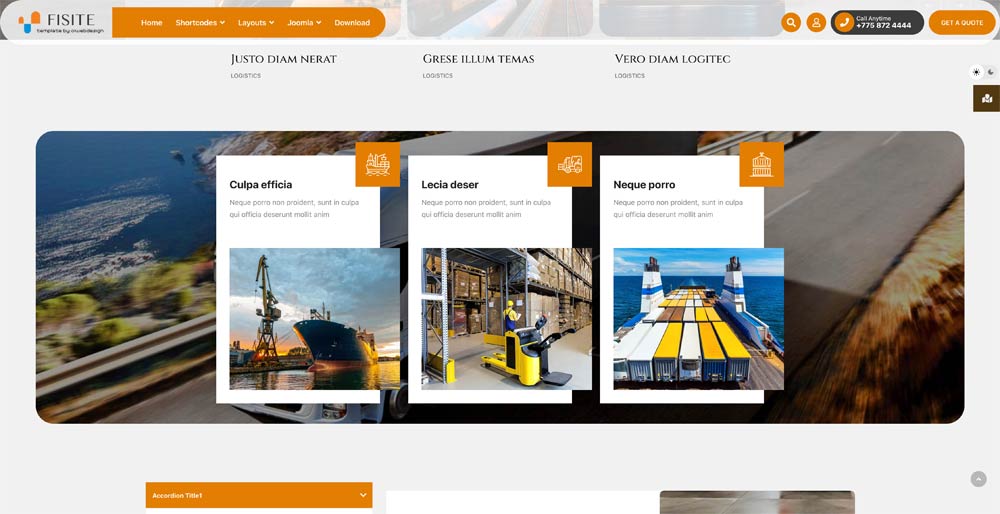The image size is (1000, 514).
Task: Click the forklift icon on Lecia deser
Action: point(569,164)
